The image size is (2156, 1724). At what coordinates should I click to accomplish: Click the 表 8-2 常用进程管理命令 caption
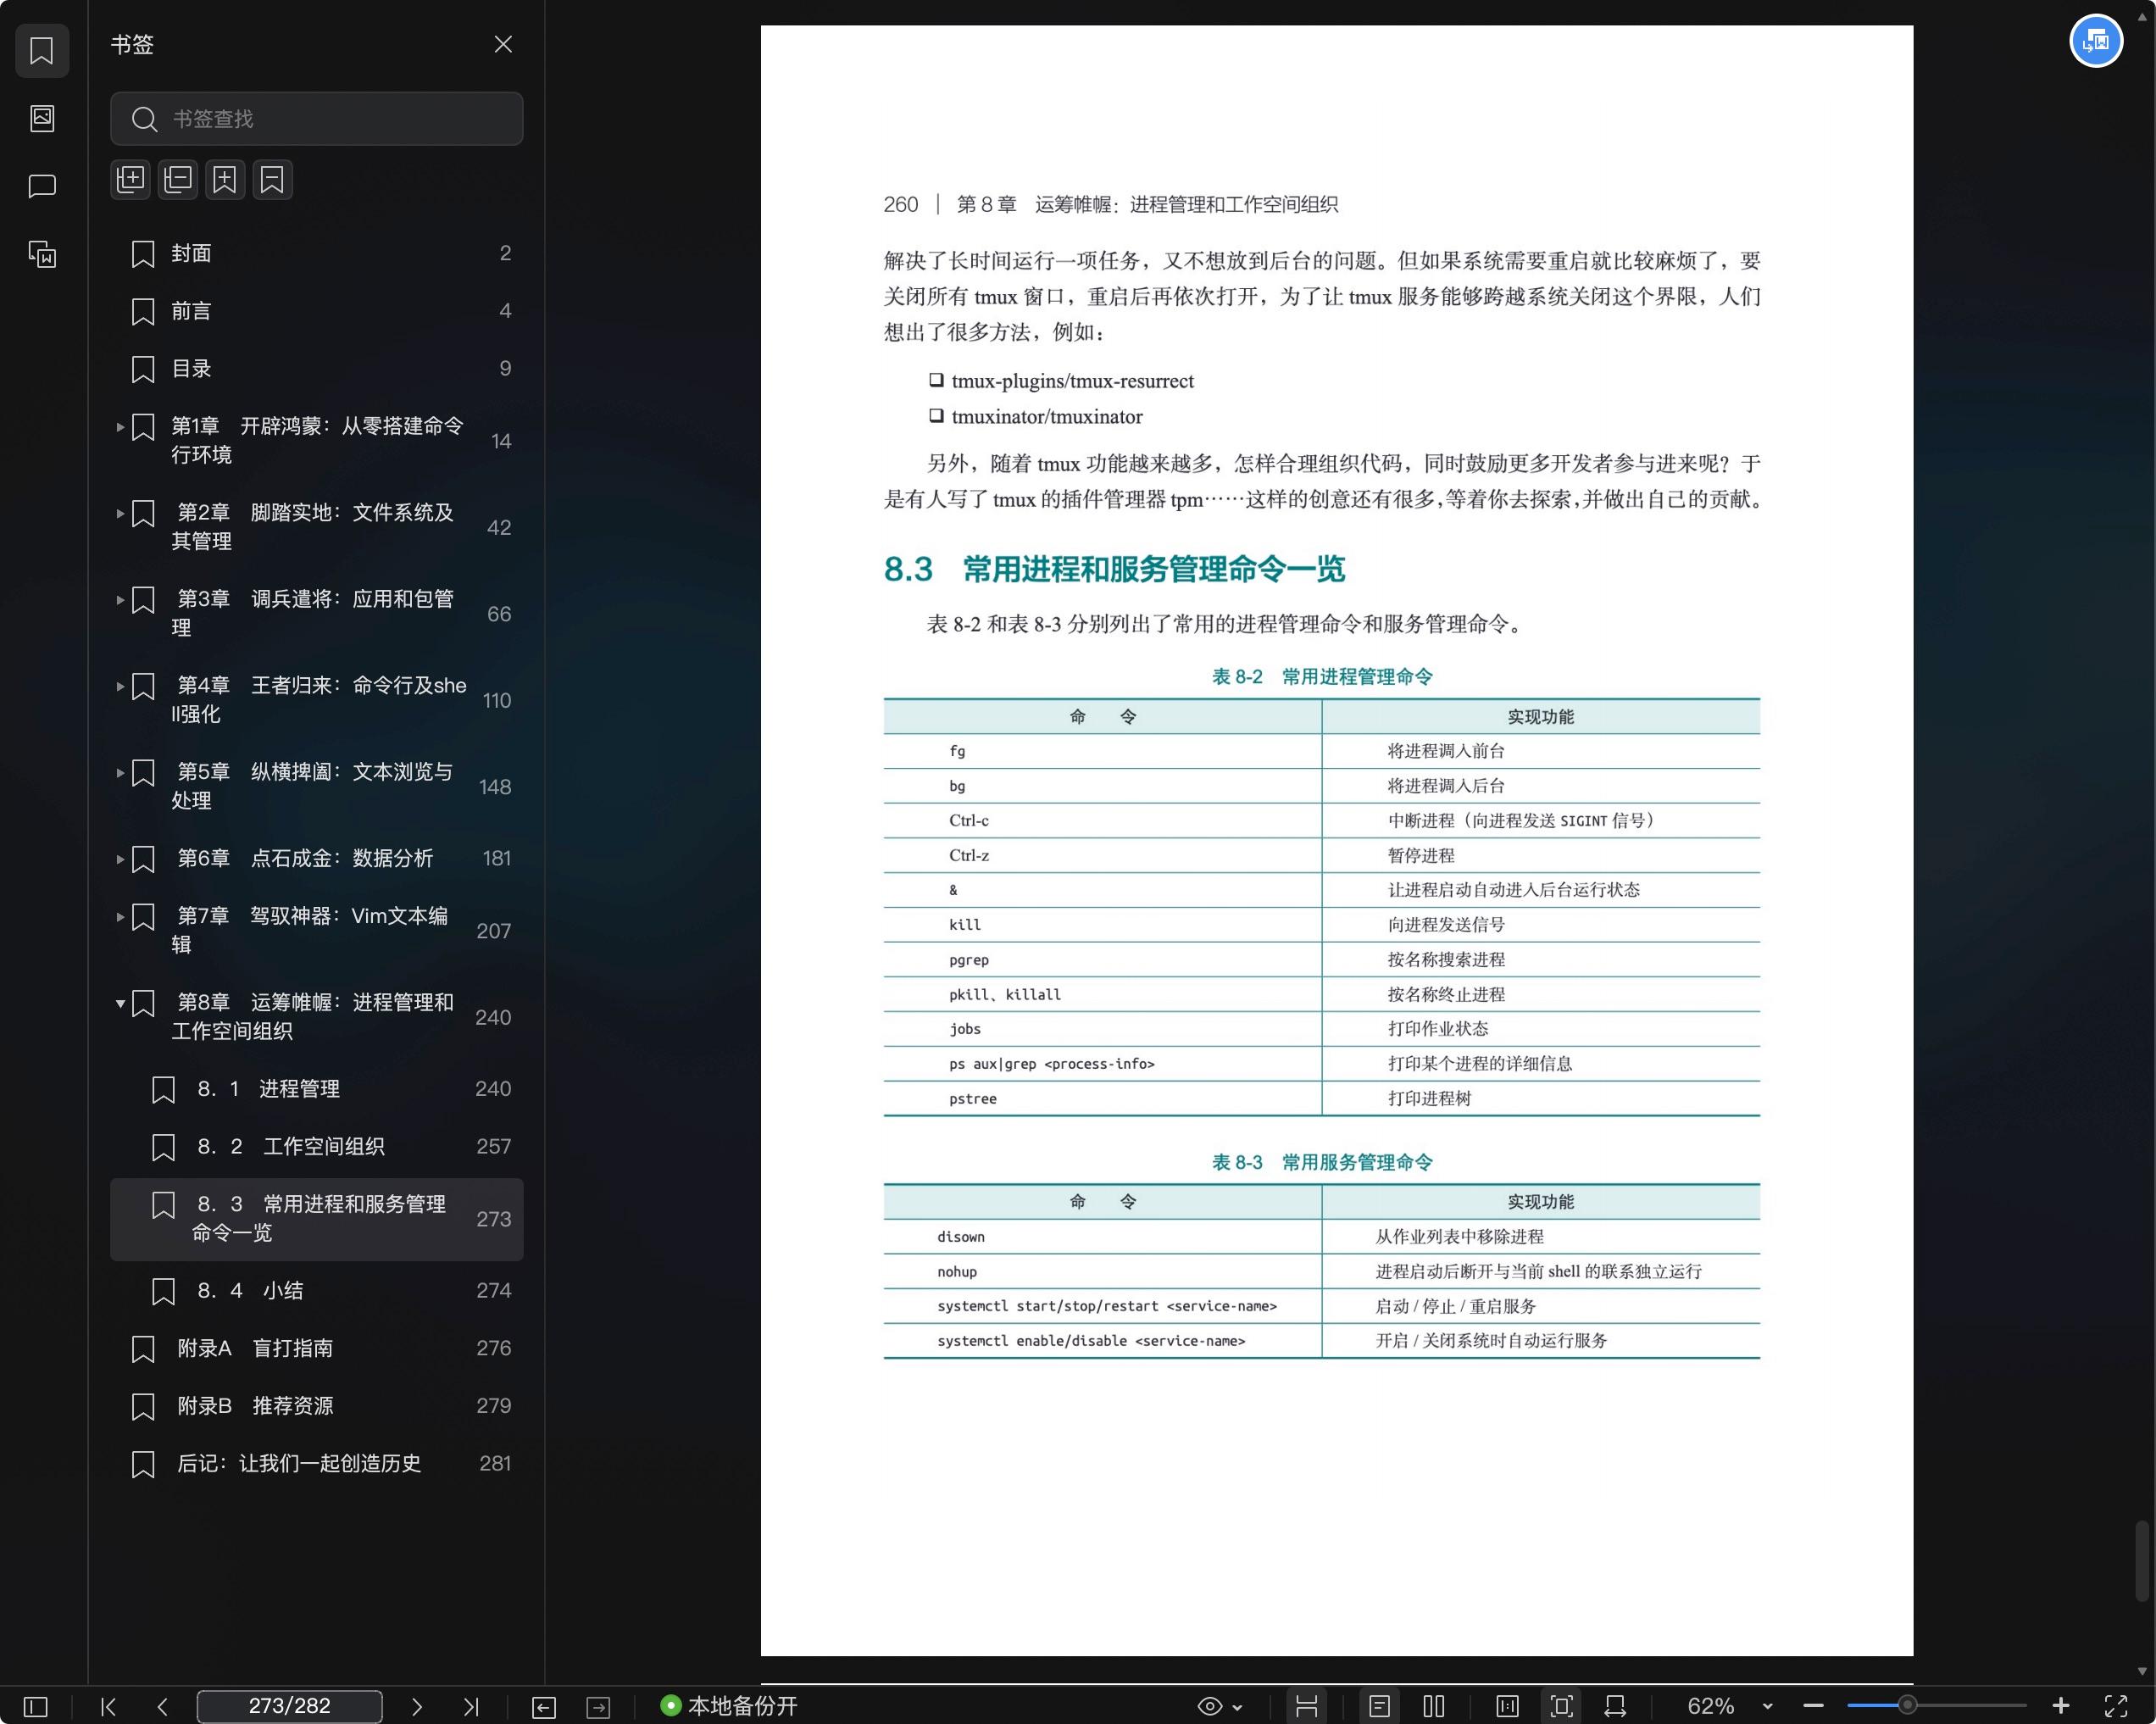(x=1322, y=676)
